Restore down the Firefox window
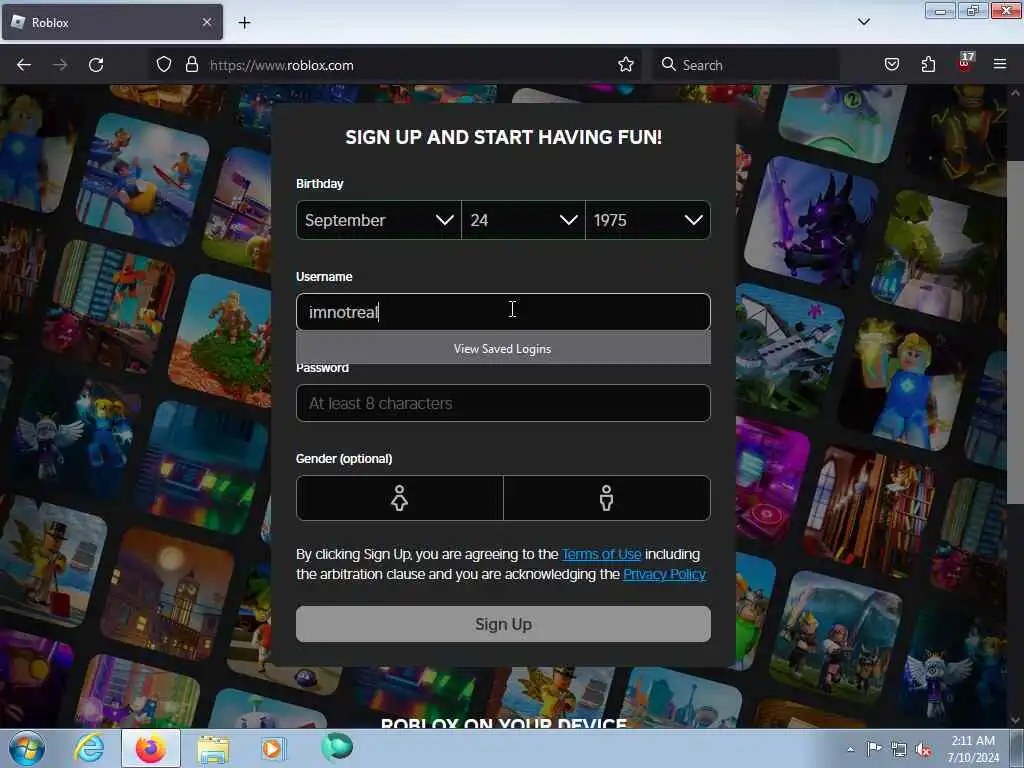This screenshot has height=768, width=1024. point(973,11)
